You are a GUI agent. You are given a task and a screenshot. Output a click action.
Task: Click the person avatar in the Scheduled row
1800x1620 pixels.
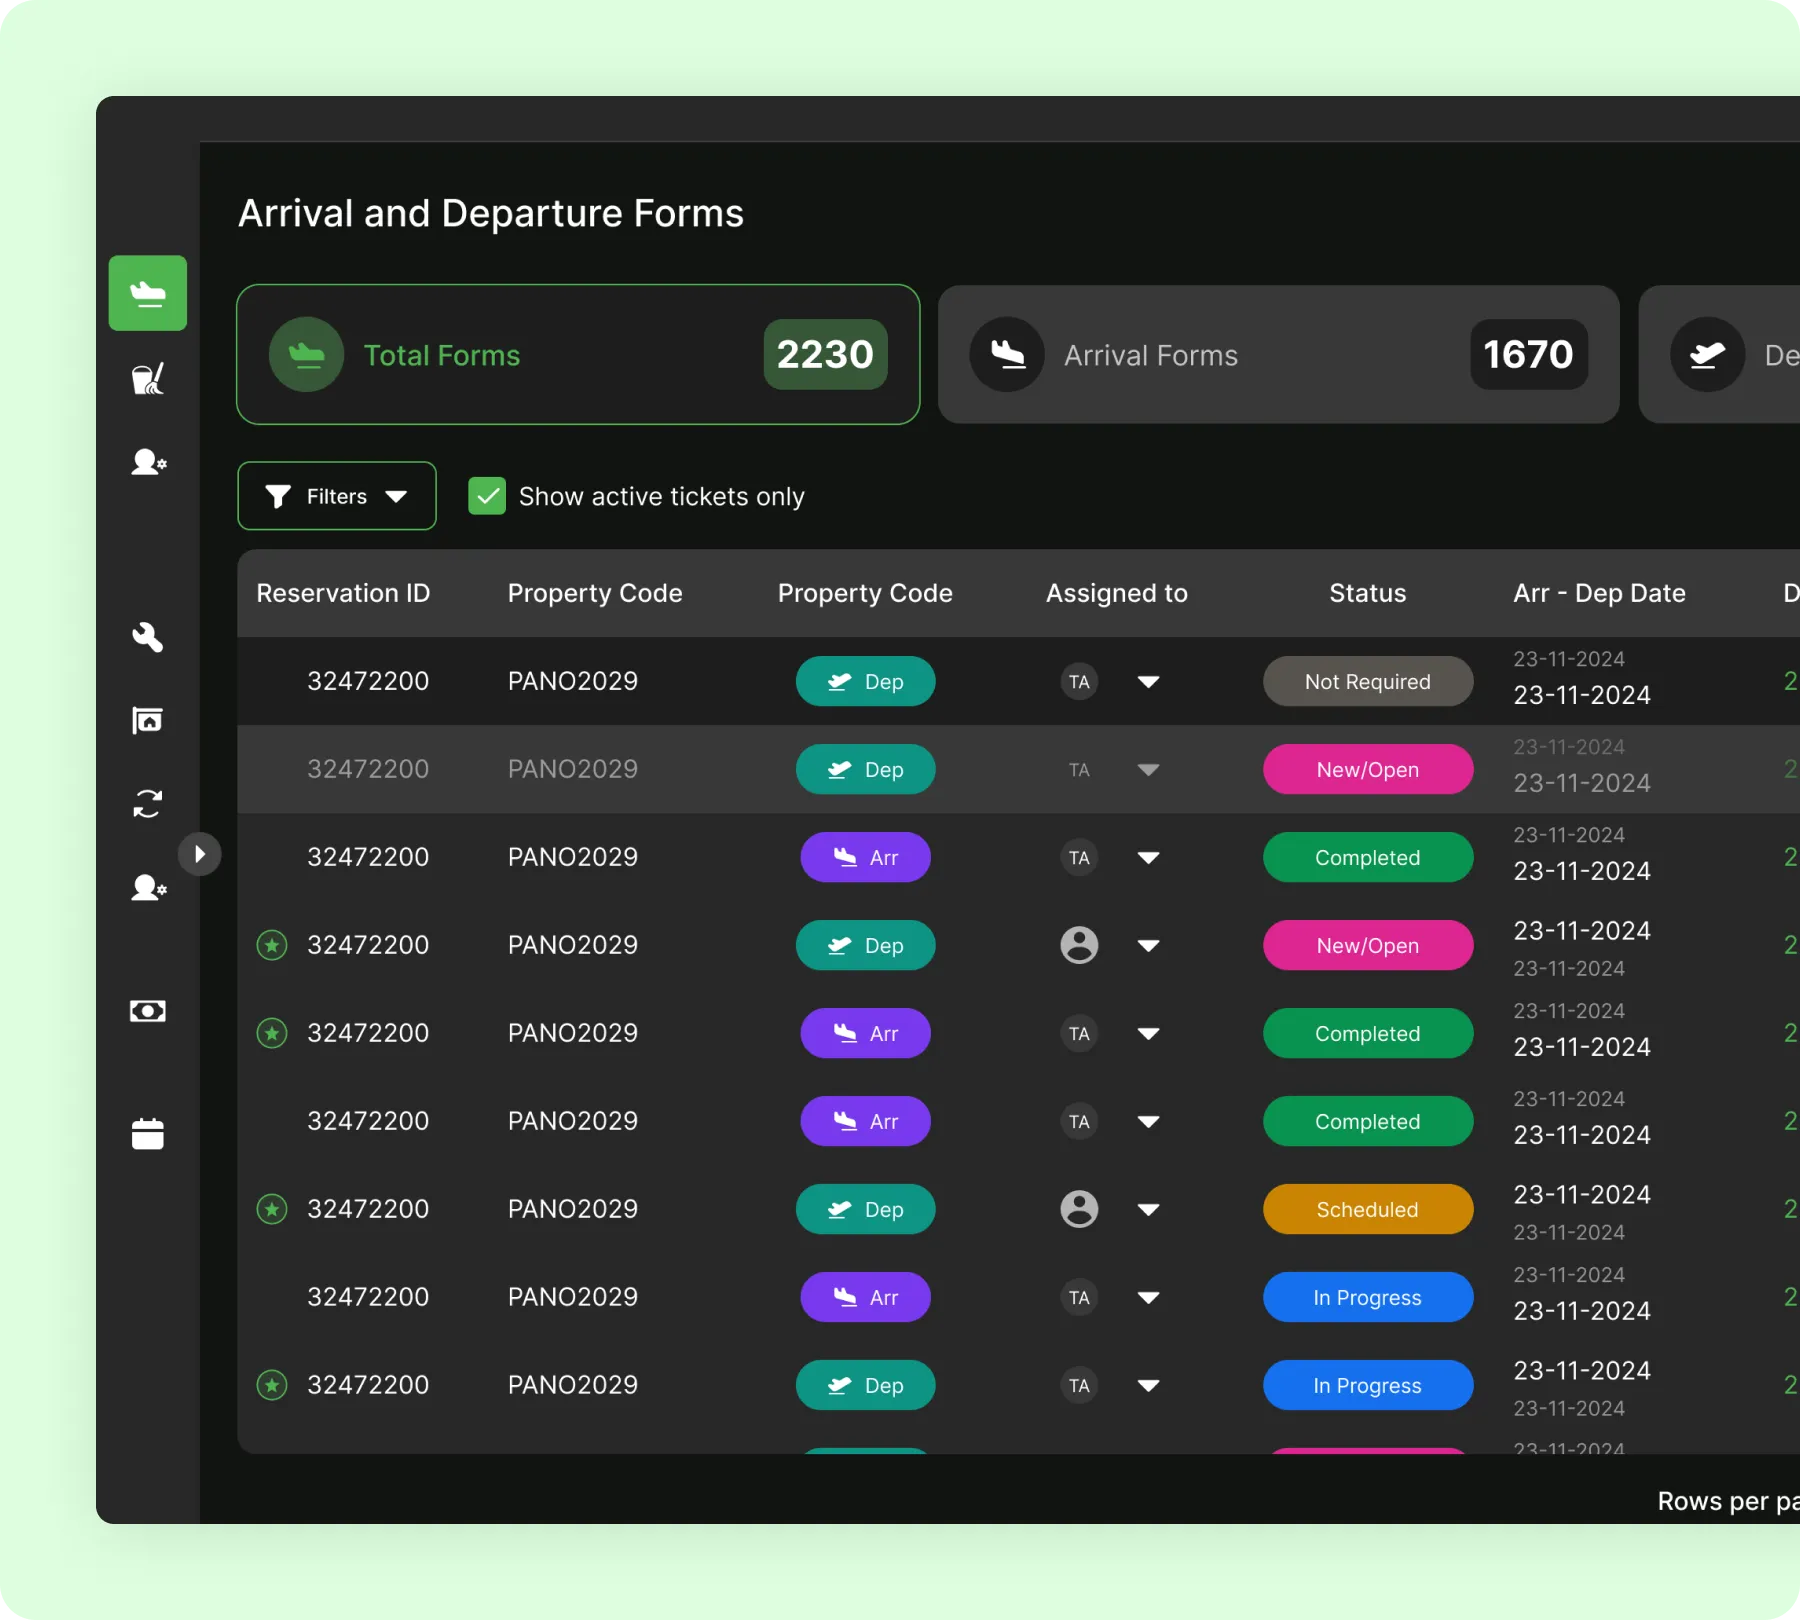[1079, 1209]
